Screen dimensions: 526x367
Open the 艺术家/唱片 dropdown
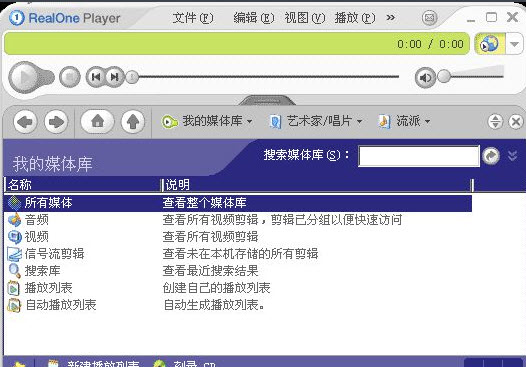pos(316,121)
